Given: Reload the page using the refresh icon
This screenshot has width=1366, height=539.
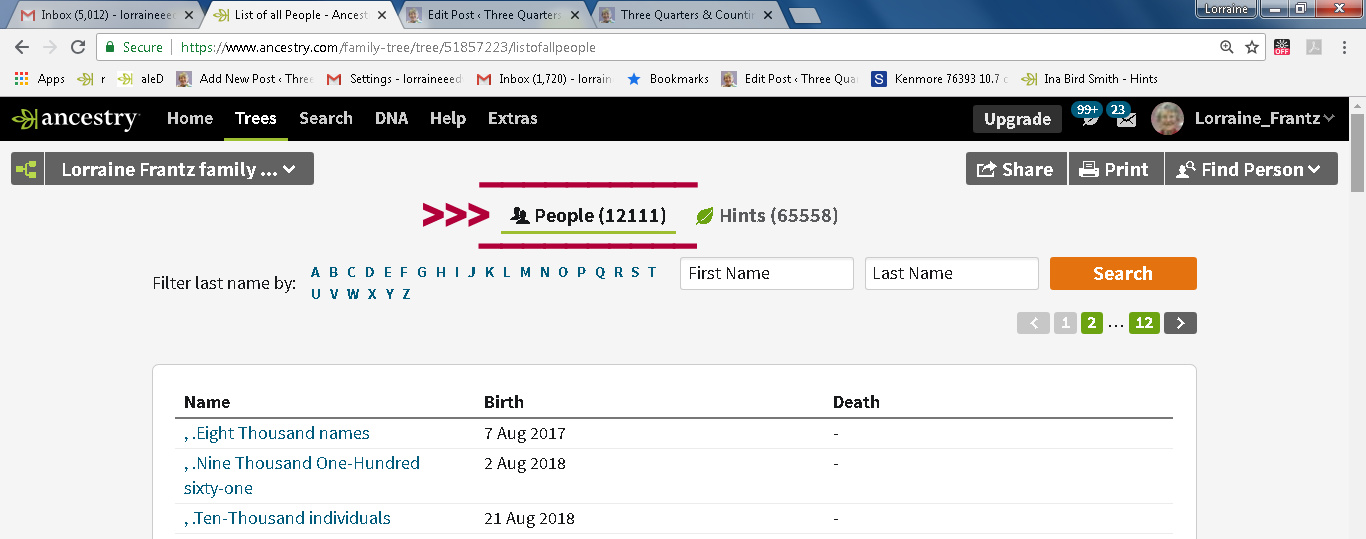Looking at the screenshot, I should [78, 47].
